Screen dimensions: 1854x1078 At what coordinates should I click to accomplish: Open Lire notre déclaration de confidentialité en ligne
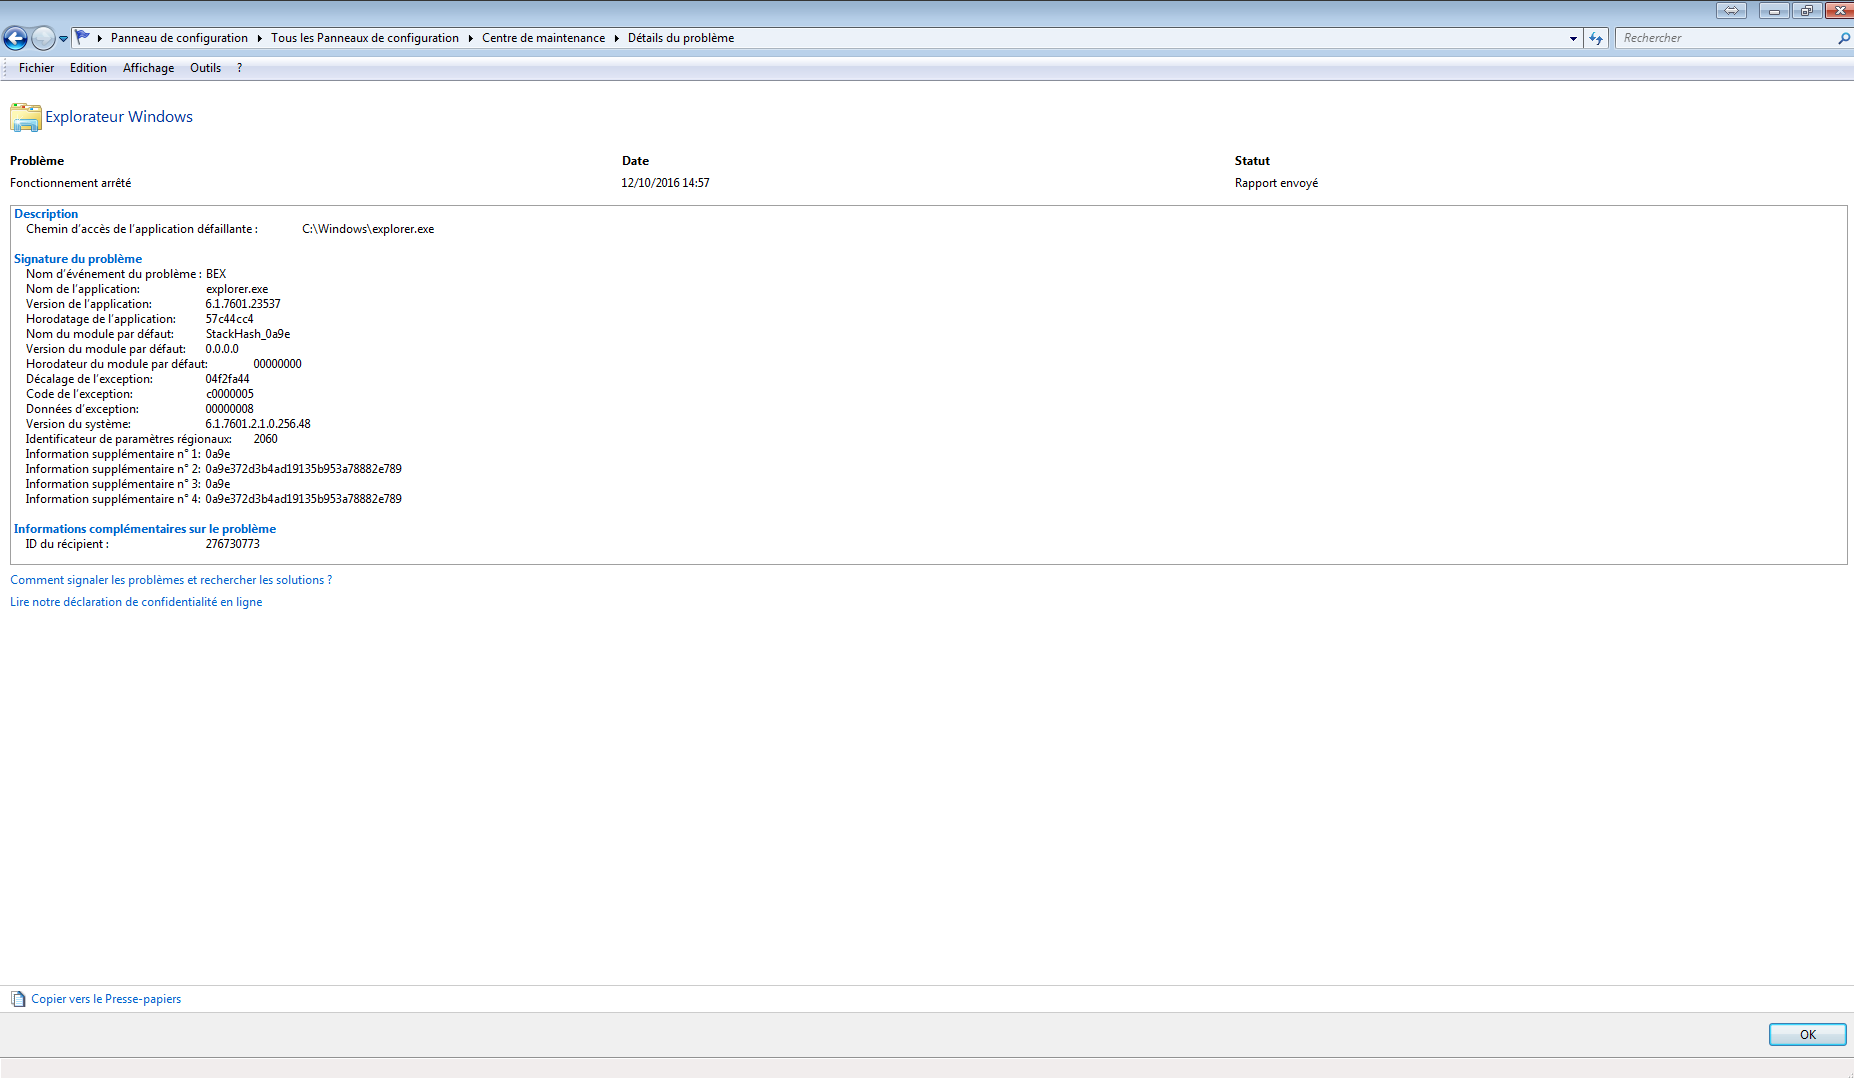click(x=136, y=601)
